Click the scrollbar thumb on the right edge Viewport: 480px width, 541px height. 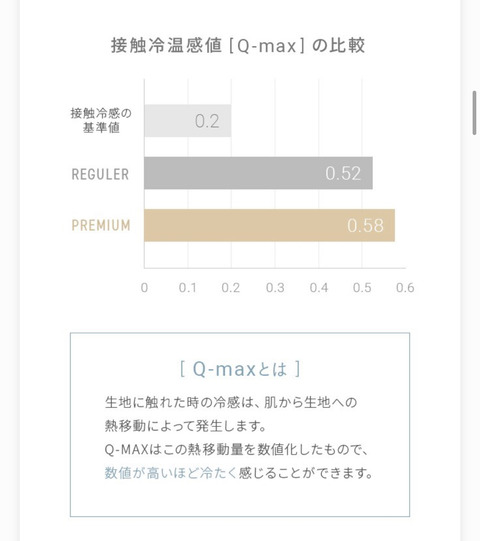point(474,112)
